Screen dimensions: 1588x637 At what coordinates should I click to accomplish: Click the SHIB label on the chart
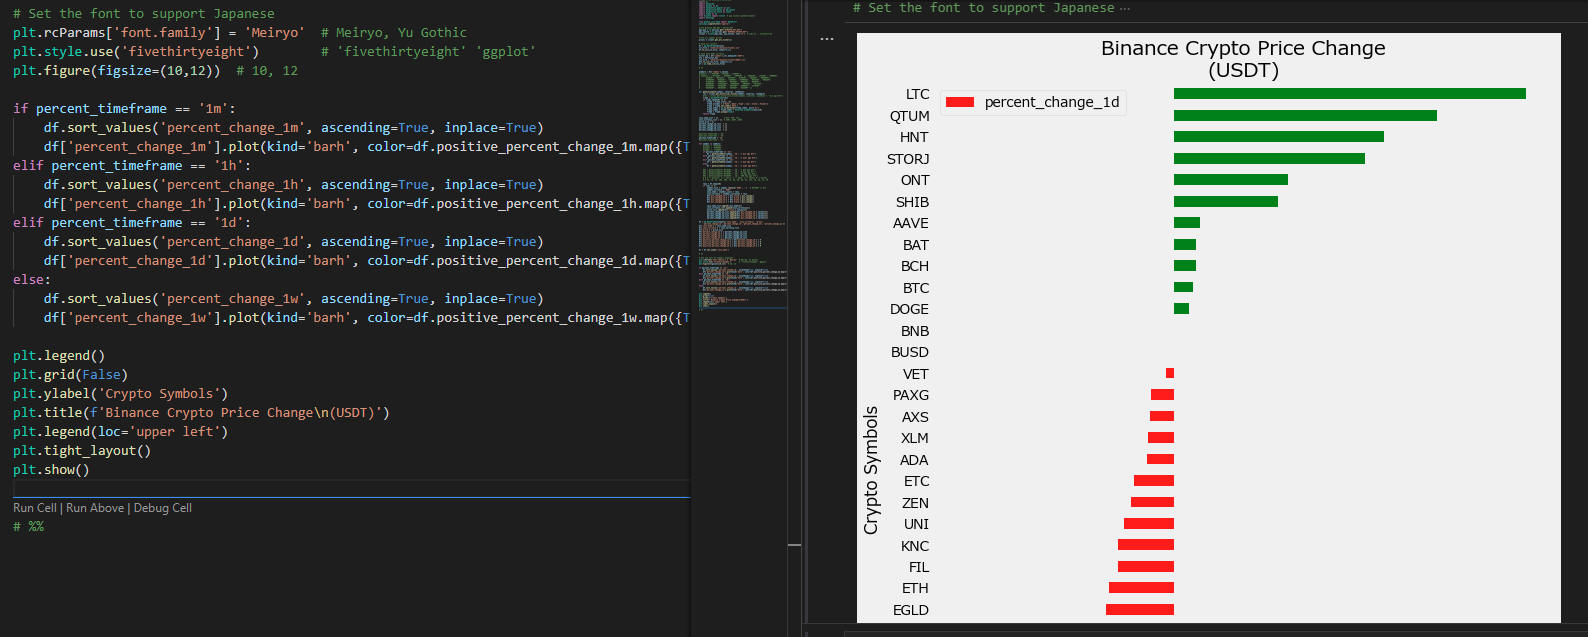click(x=912, y=202)
